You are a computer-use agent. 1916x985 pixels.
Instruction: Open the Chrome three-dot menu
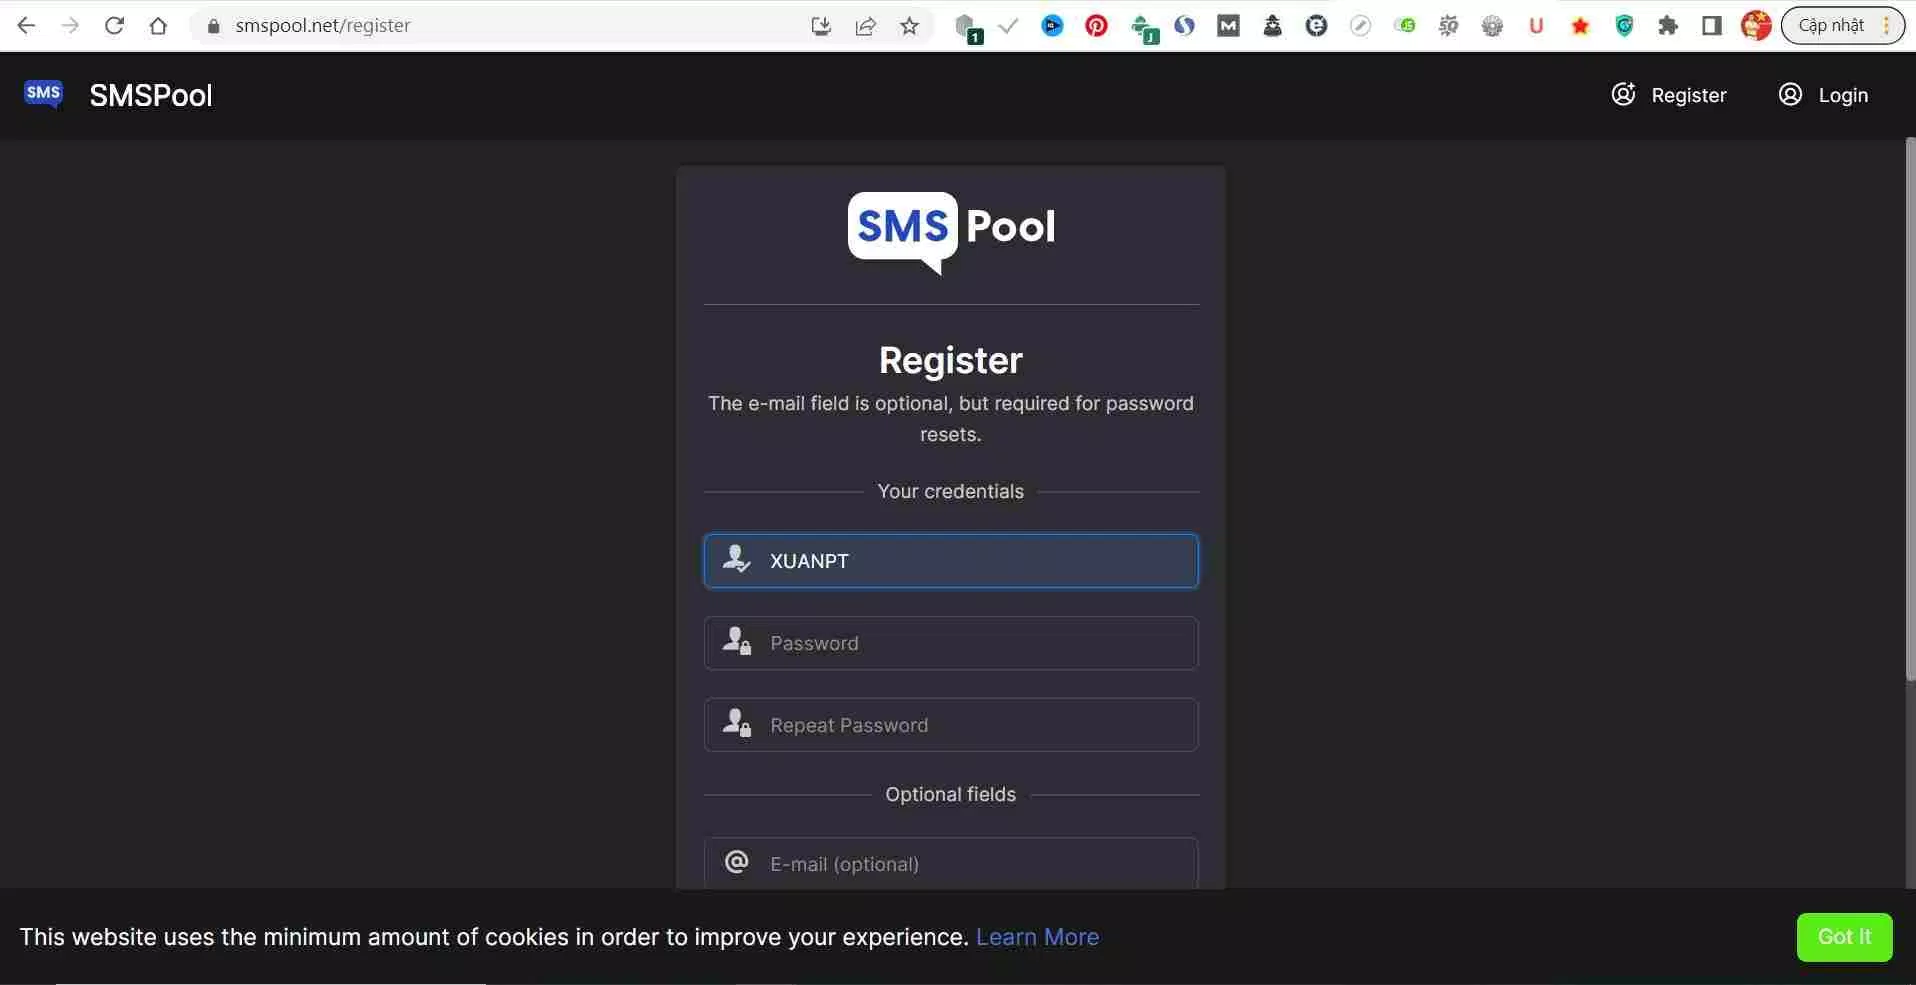(1886, 26)
